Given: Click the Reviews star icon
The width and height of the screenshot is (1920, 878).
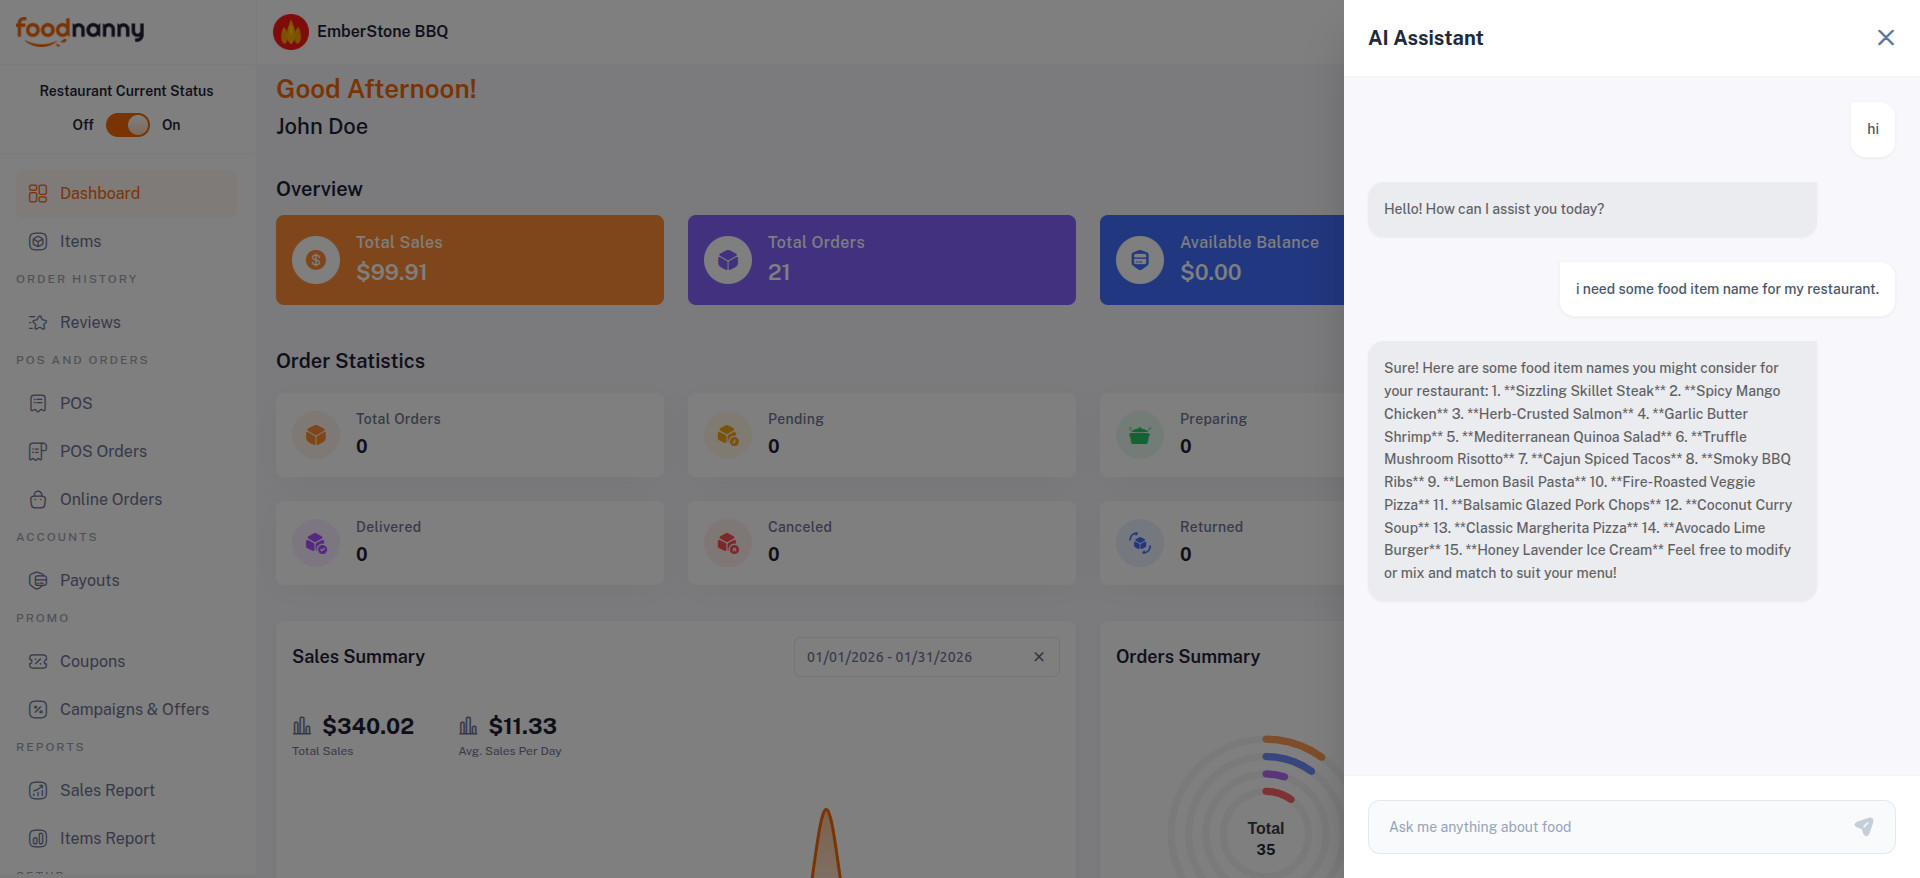Looking at the screenshot, I should point(38,322).
